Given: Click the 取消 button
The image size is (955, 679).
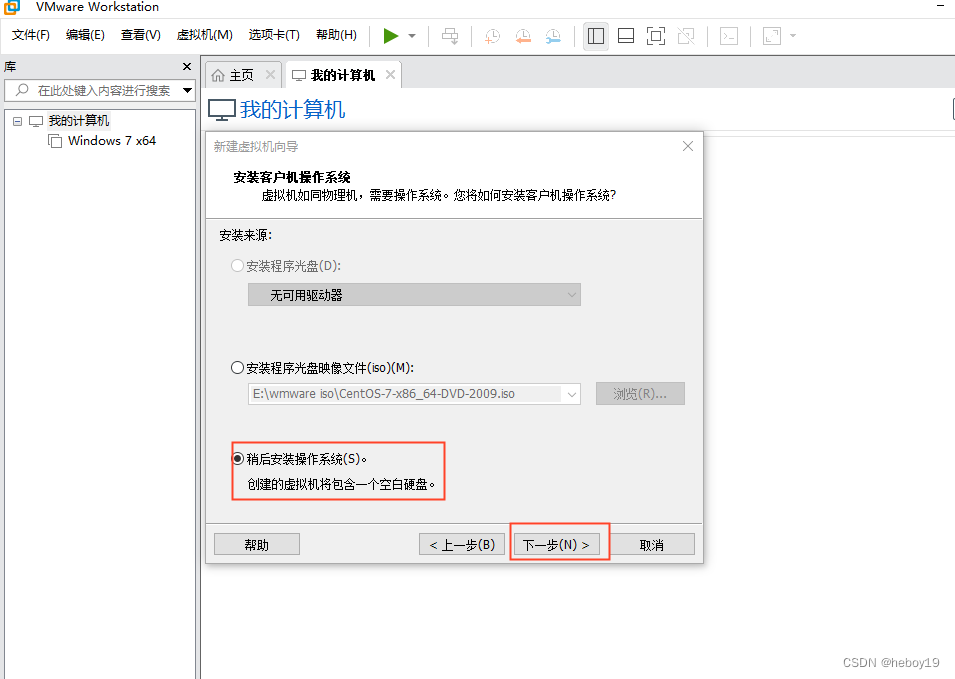Looking at the screenshot, I should 652,544.
